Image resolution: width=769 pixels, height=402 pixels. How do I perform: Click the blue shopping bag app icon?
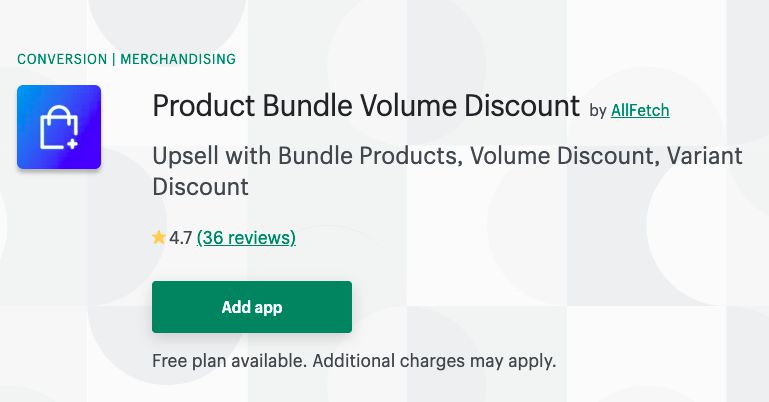[59, 127]
